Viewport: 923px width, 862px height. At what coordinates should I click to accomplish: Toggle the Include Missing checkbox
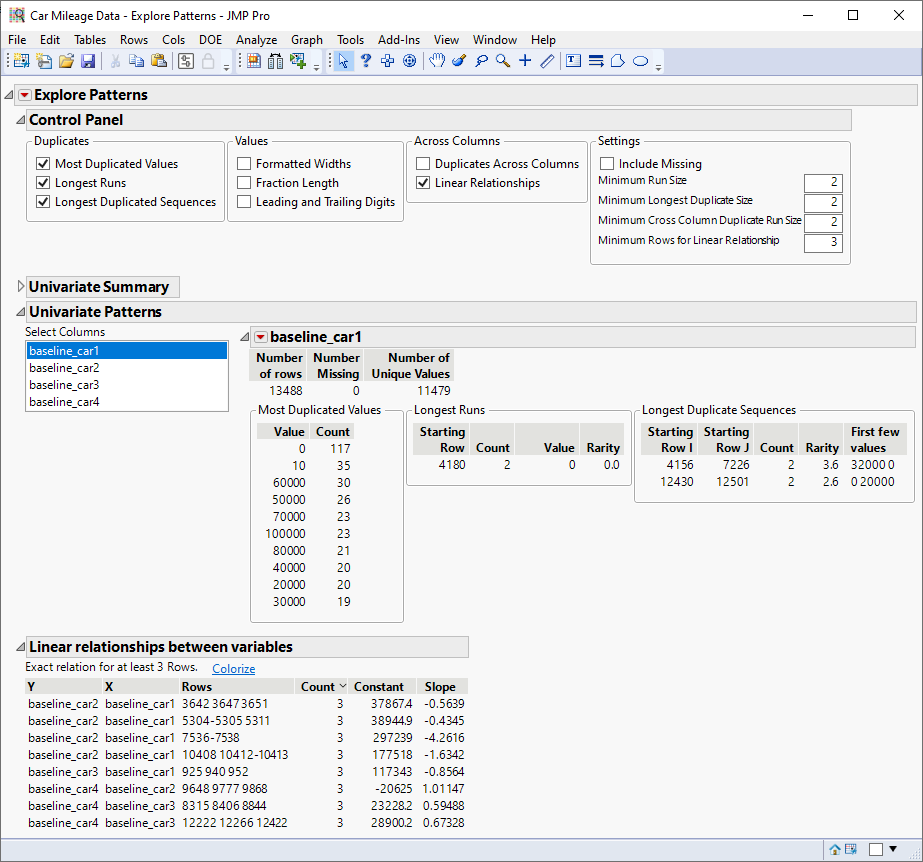606,164
